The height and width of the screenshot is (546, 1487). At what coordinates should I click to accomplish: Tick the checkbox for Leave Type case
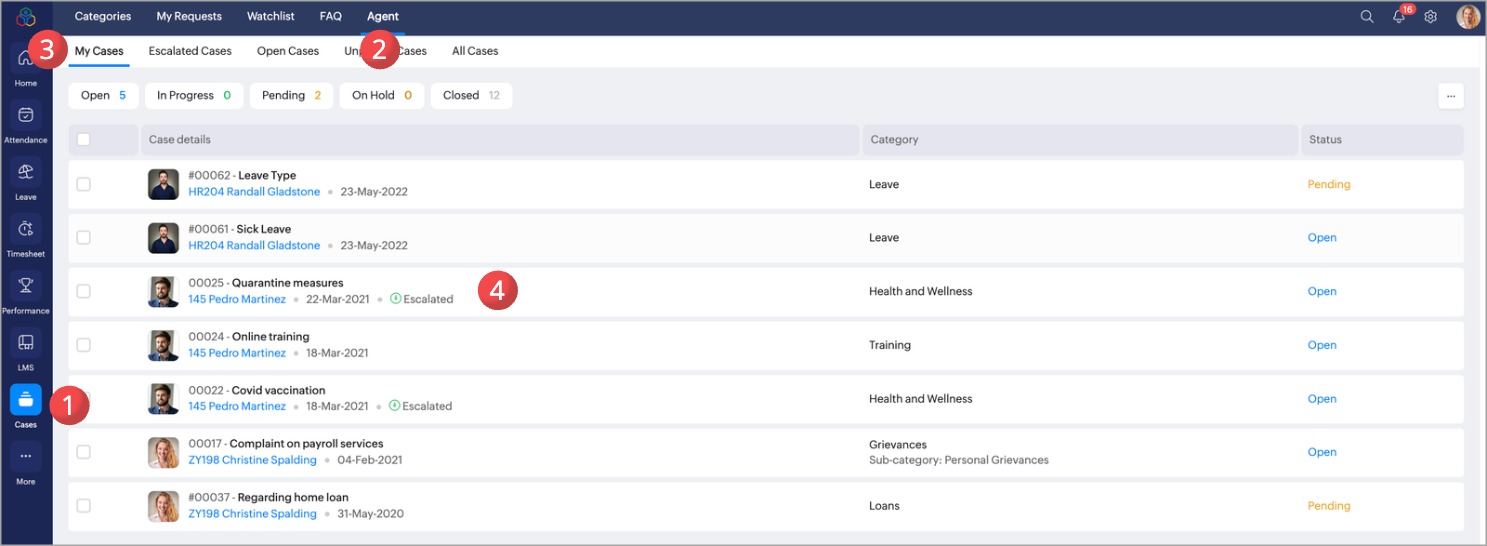(84, 184)
